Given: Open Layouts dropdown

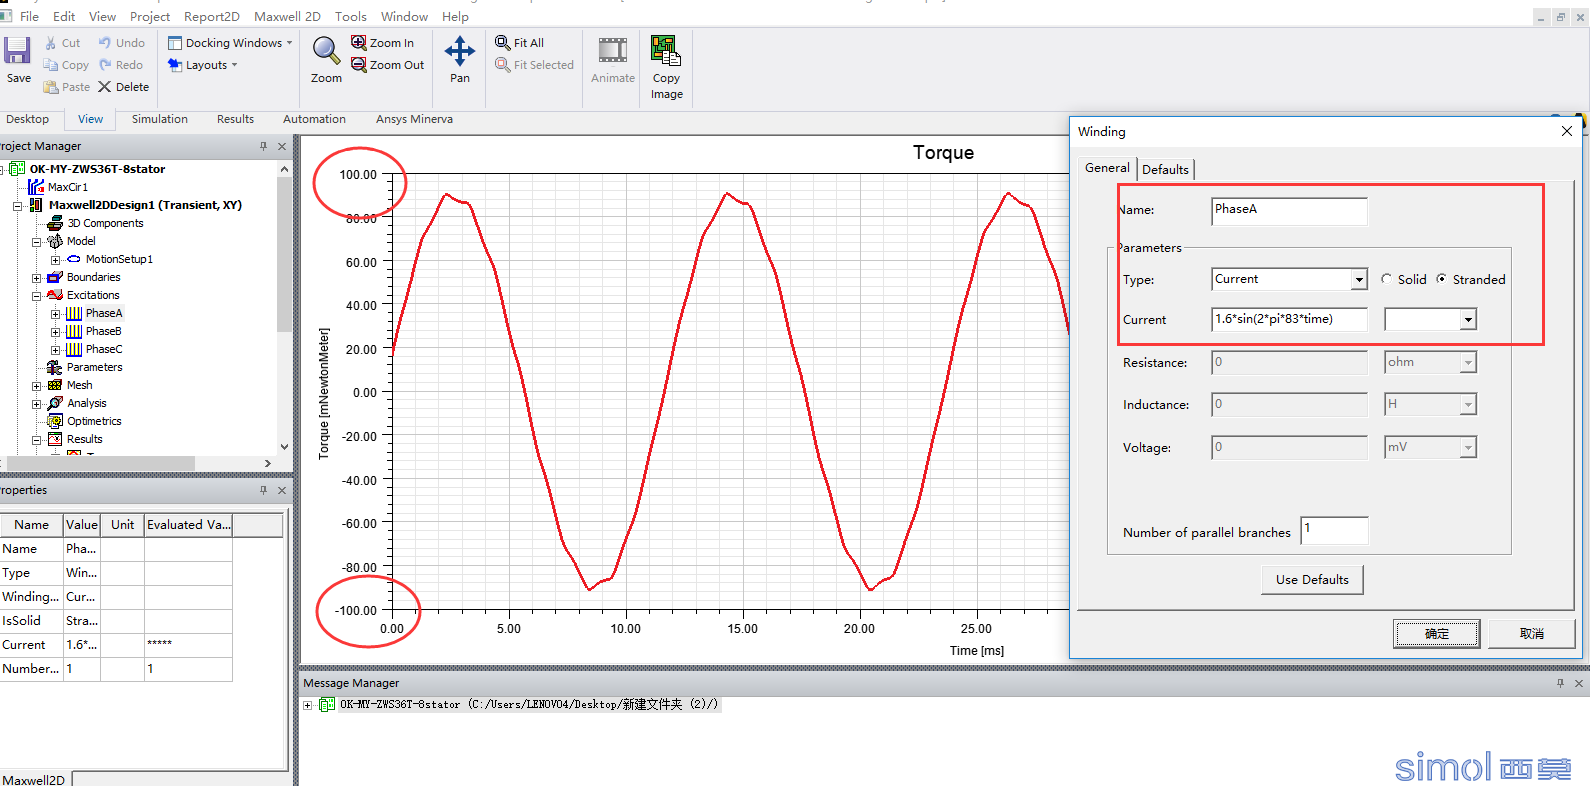Looking at the screenshot, I should [x=203, y=65].
